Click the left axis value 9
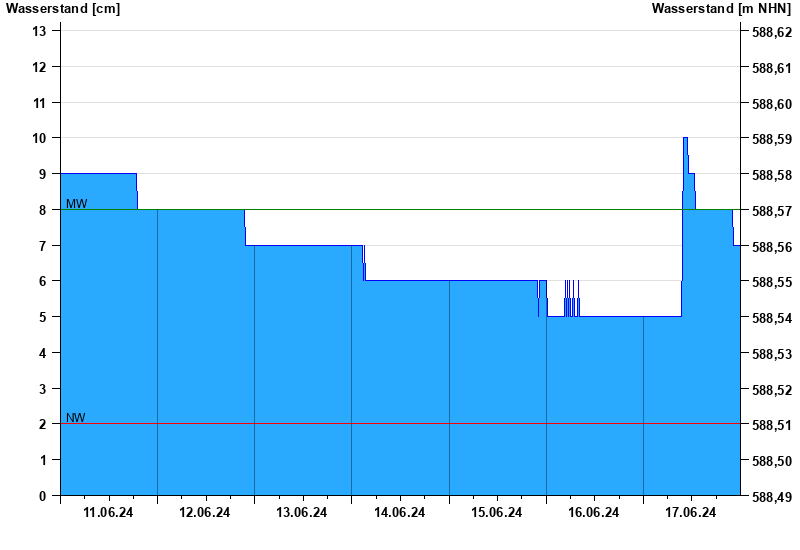 click(42, 174)
